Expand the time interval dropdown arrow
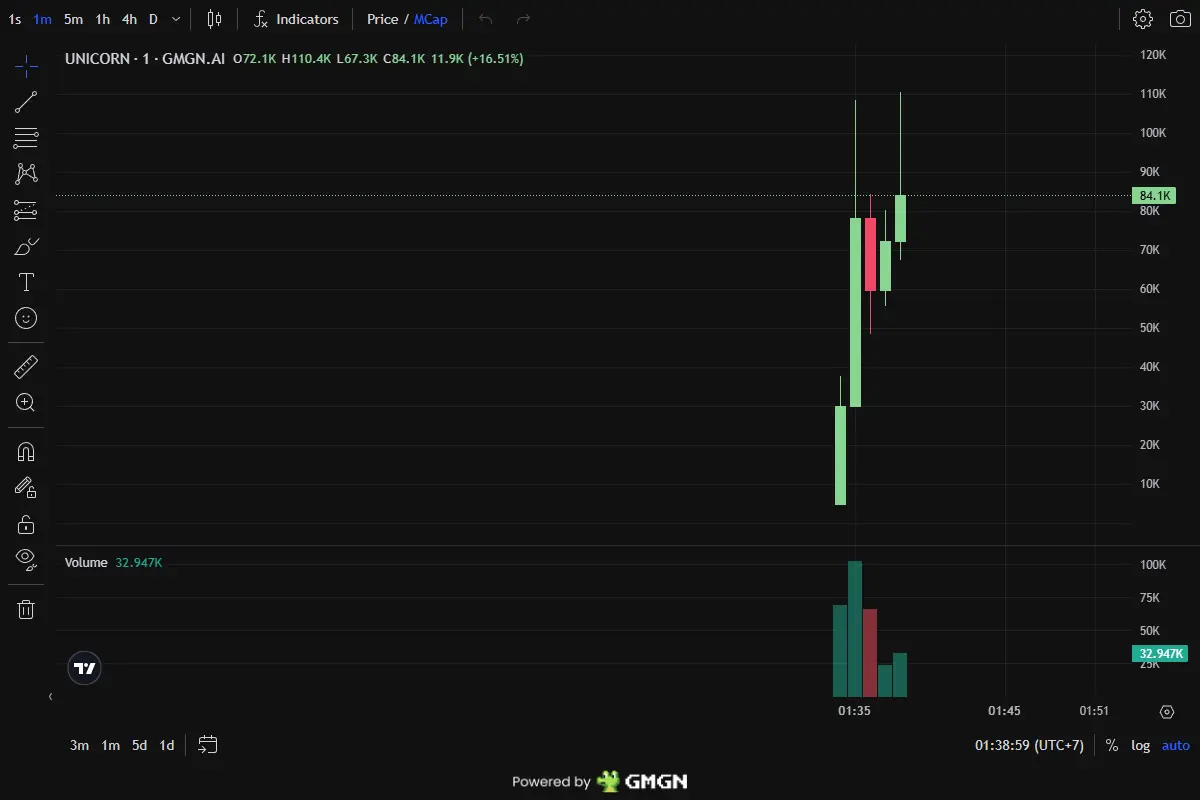The width and height of the screenshot is (1200, 800). tap(176, 19)
